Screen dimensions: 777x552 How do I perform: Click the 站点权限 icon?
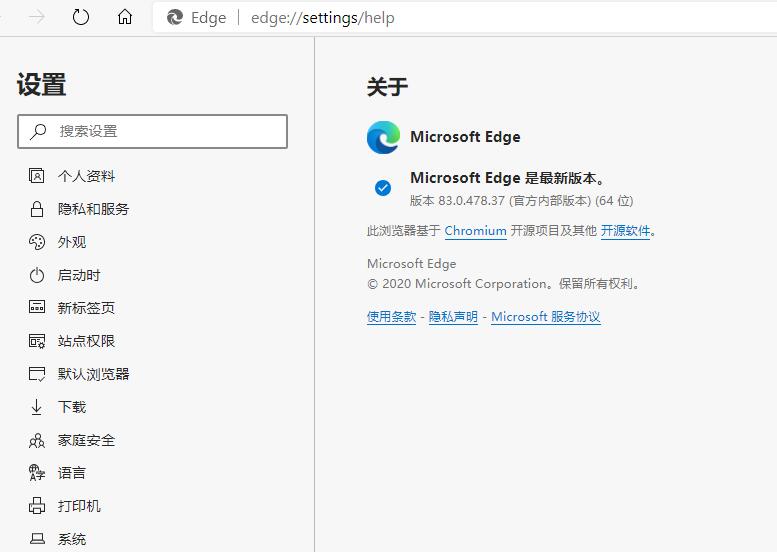coord(37,341)
